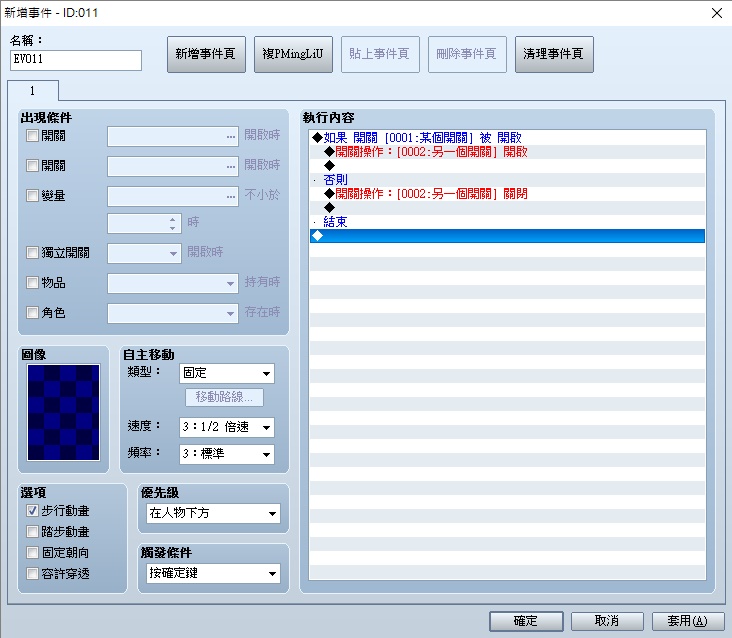
Task: Click the 變量 value spinner arrows
Action: pyautogui.click(x=173, y=224)
